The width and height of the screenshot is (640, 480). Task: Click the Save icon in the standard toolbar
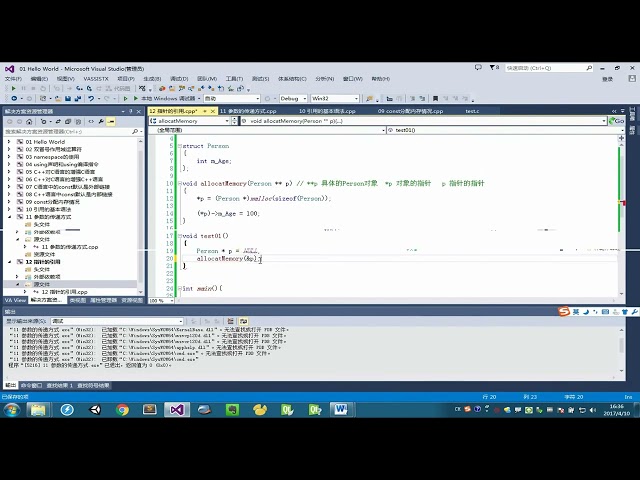coord(68,98)
